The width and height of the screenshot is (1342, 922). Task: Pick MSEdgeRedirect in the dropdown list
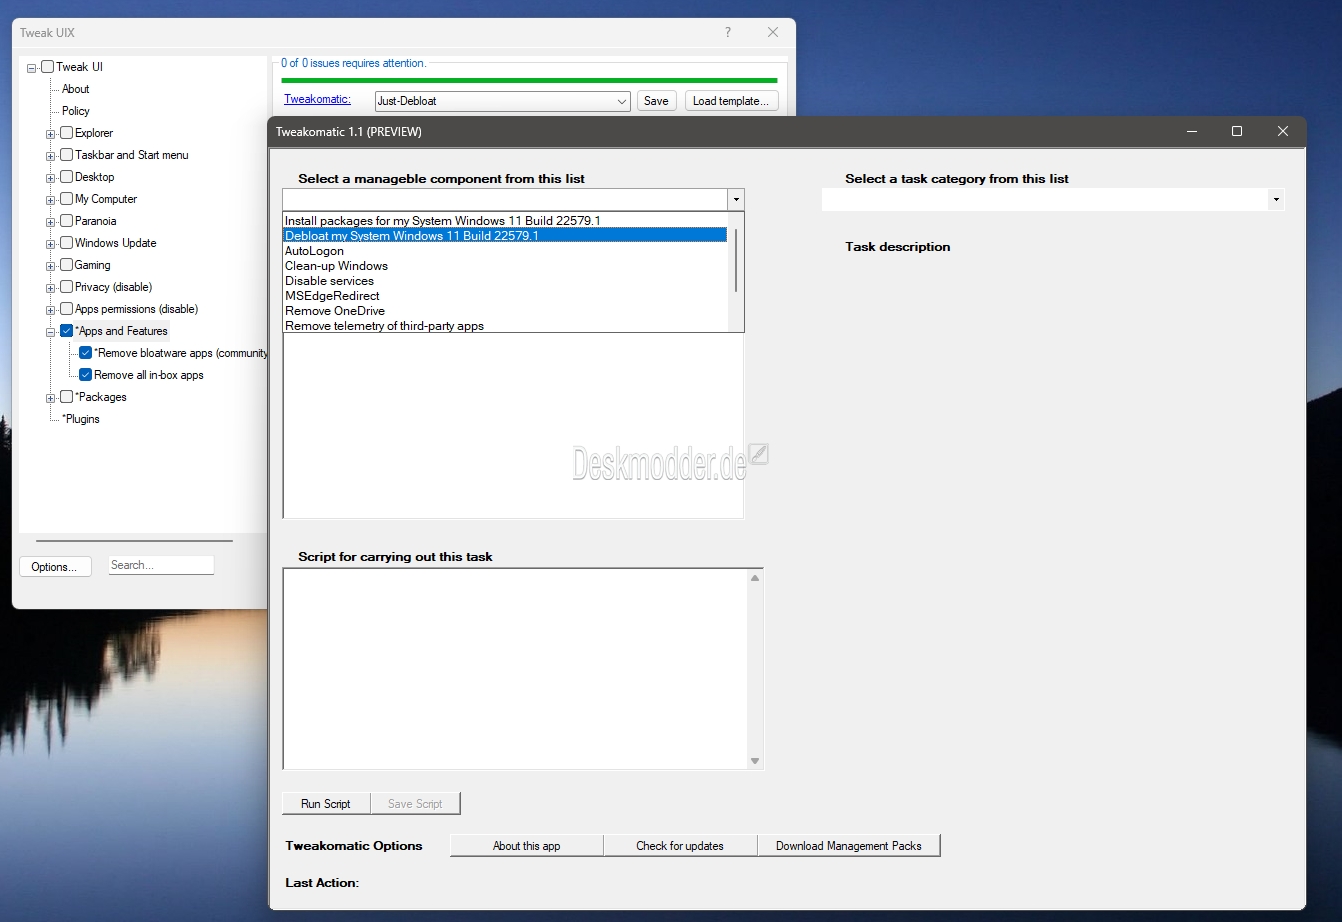click(505, 296)
